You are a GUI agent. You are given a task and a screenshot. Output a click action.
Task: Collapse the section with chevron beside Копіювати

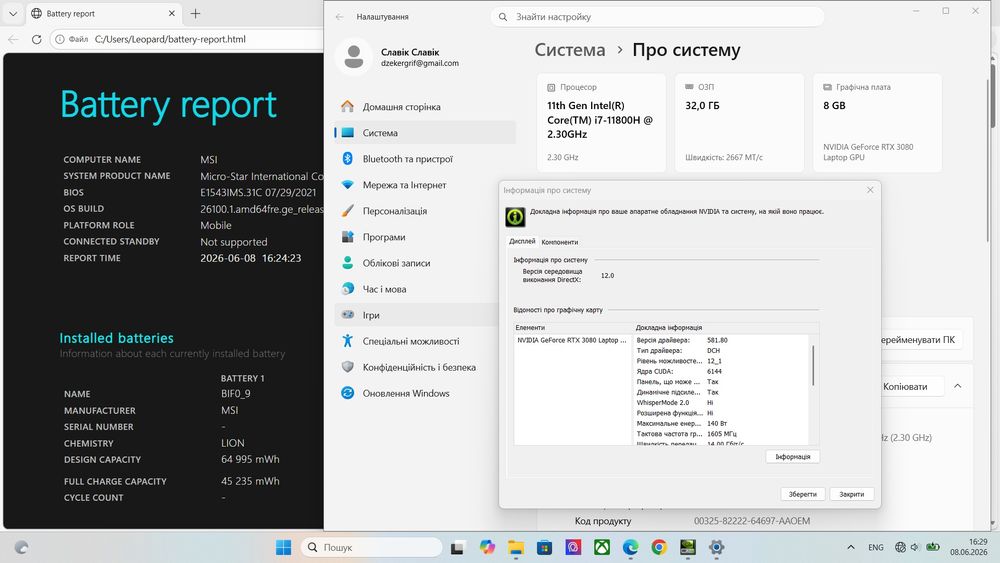click(x=957, y=386)
